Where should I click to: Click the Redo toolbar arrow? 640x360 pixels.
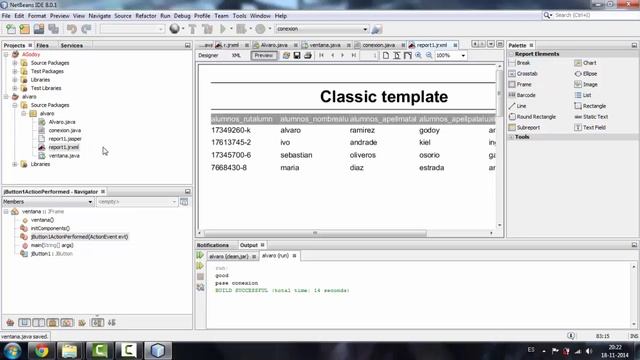(86, 29)
